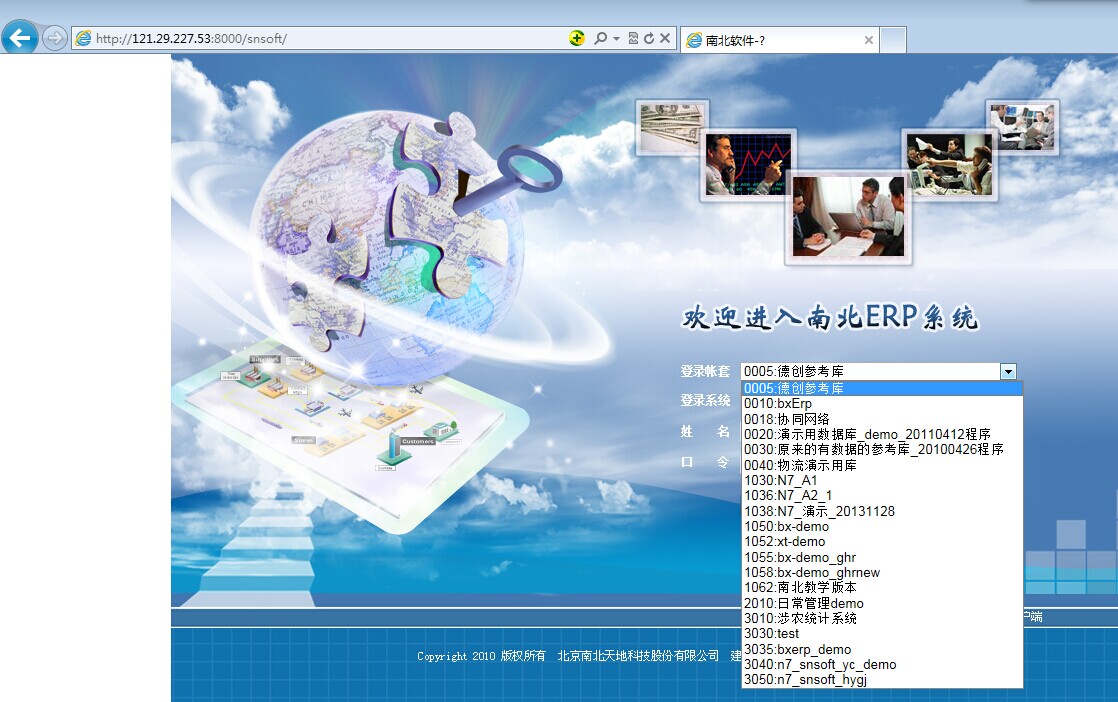This screenshot has width=1118, height=702.
Task: Select 0040:物流演示用库 option
Action: coord(882,465)
